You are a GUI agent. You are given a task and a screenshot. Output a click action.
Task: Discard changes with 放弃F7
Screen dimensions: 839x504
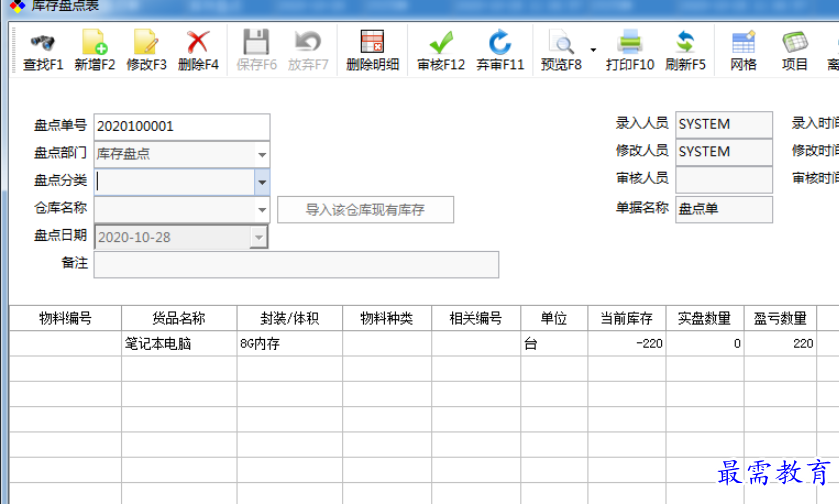[308, 51]
